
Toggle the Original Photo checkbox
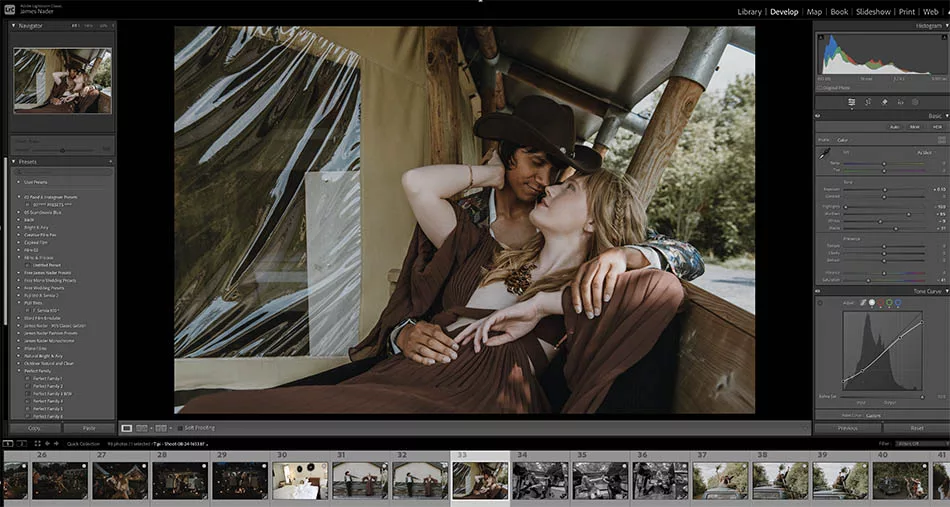[x=820, y=88]
